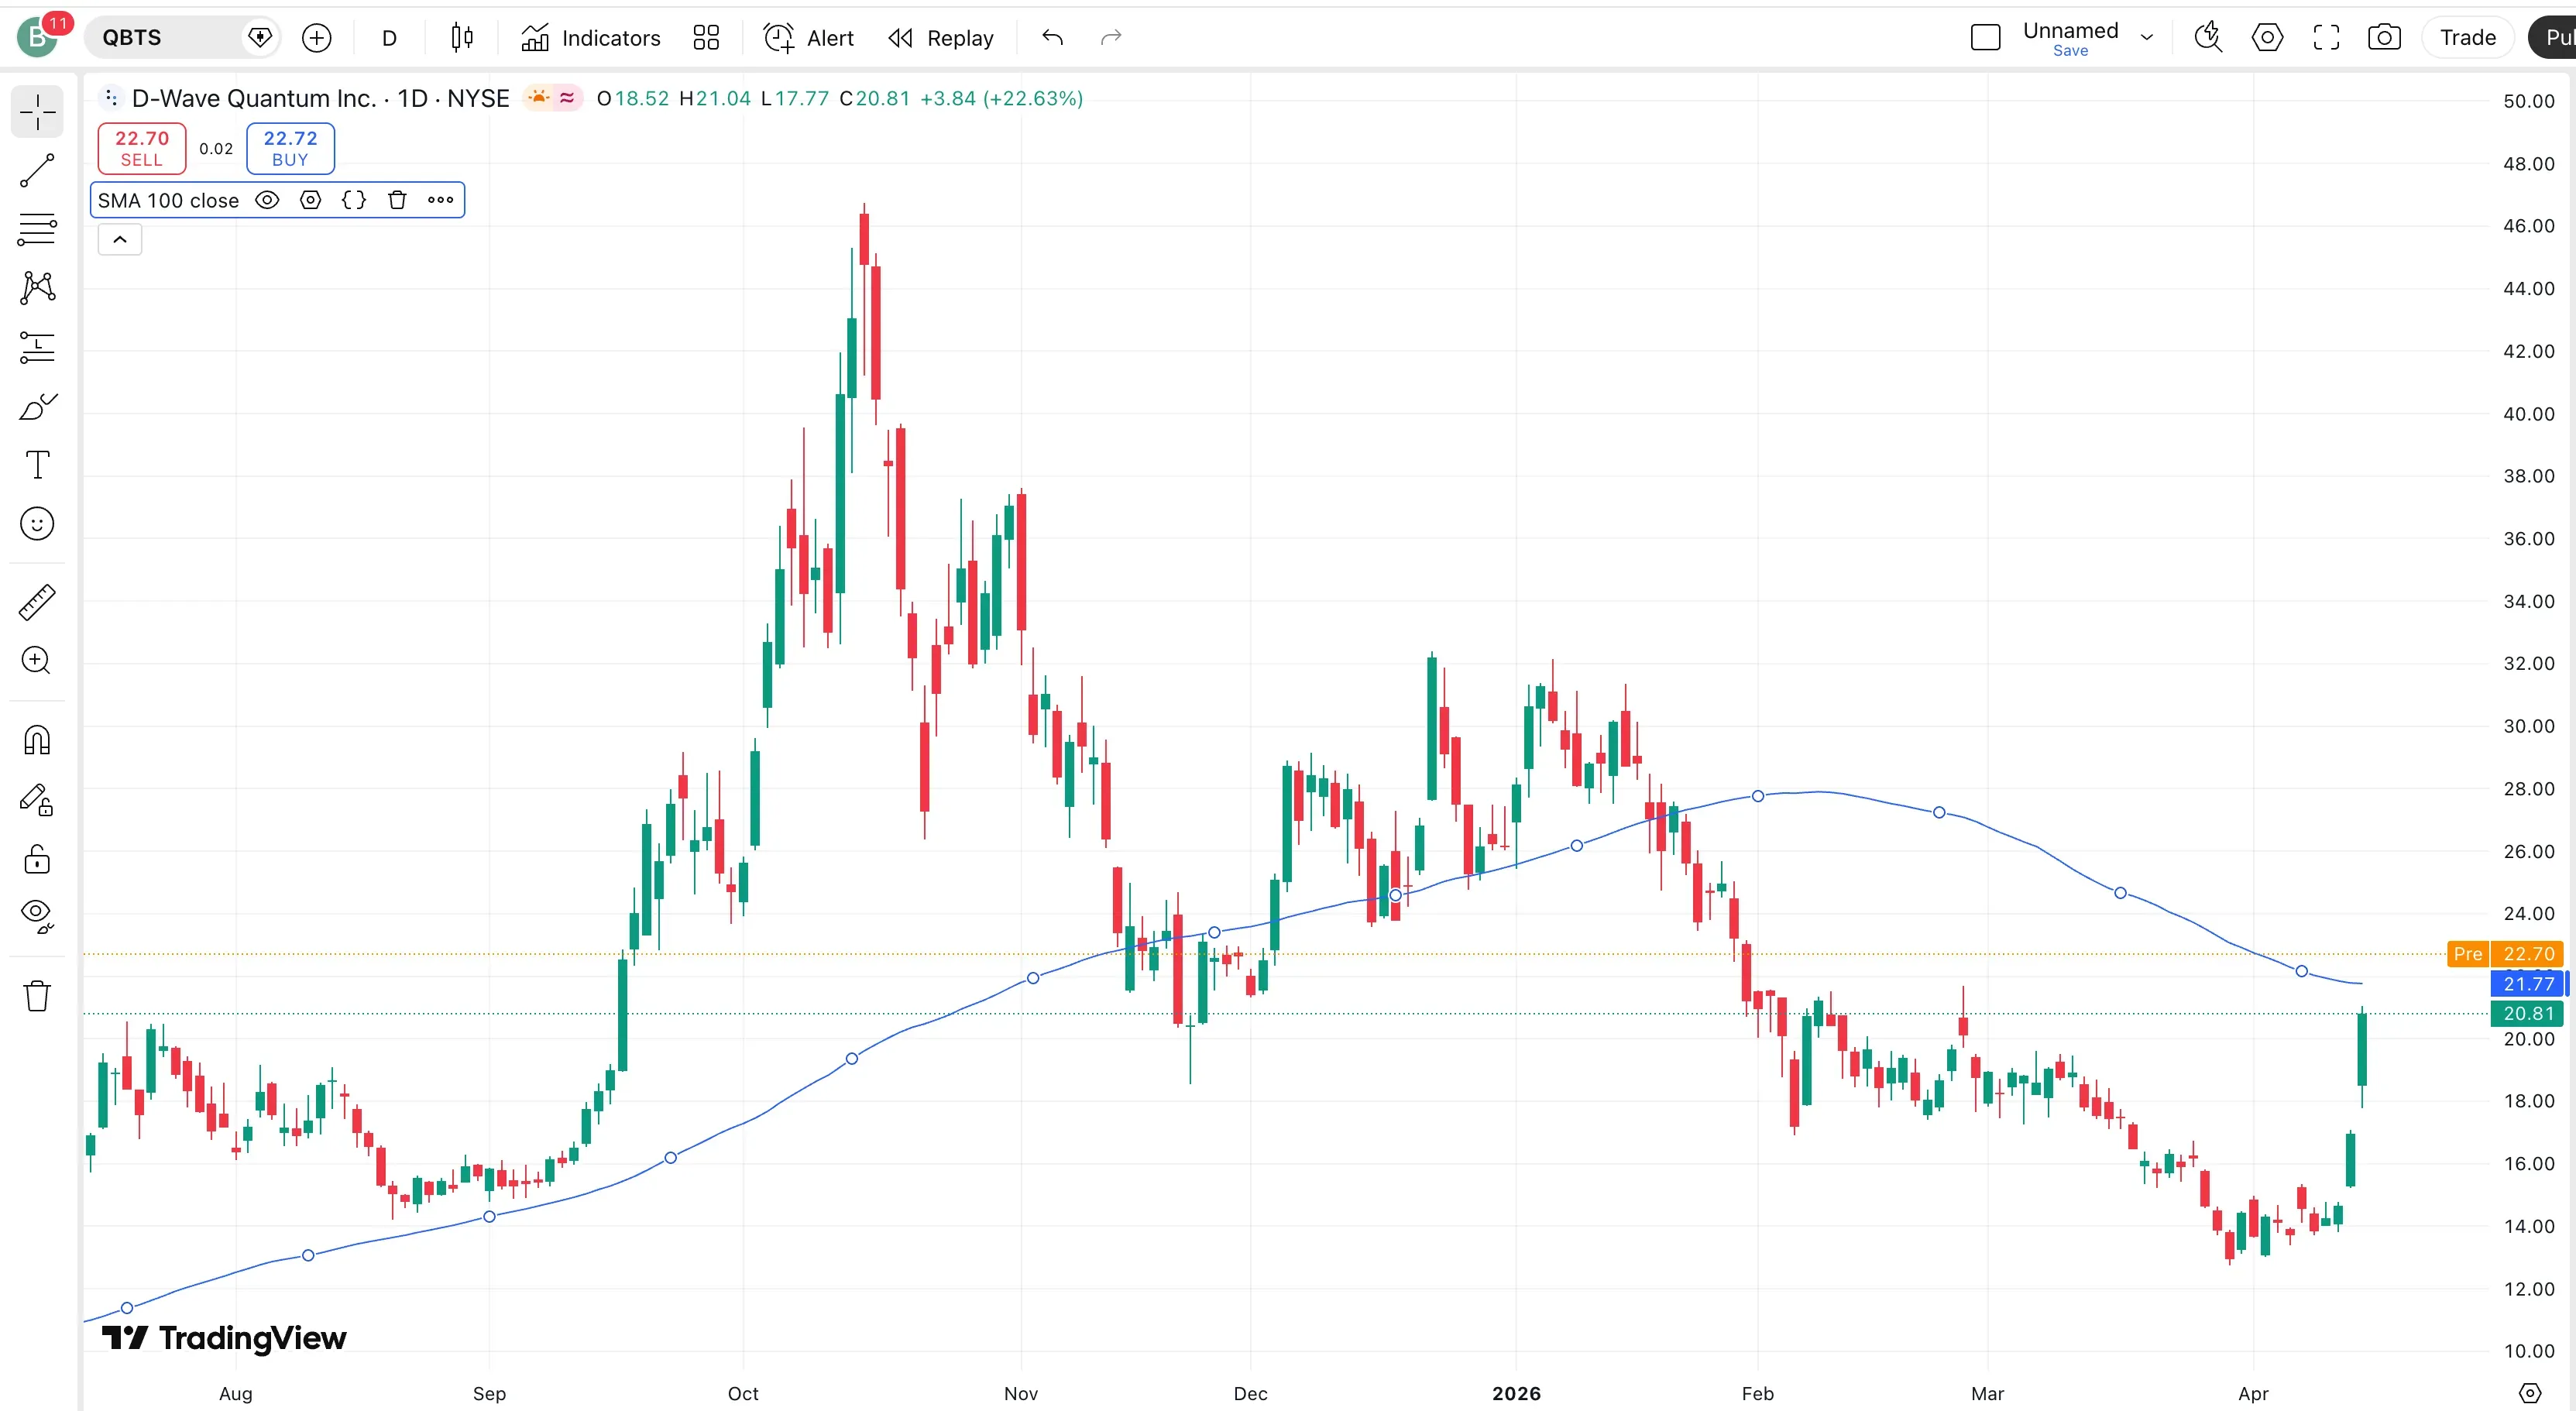Click the 22.72 BUY button
Screen dimensions: 2576x1411
(x=290, y=148)
